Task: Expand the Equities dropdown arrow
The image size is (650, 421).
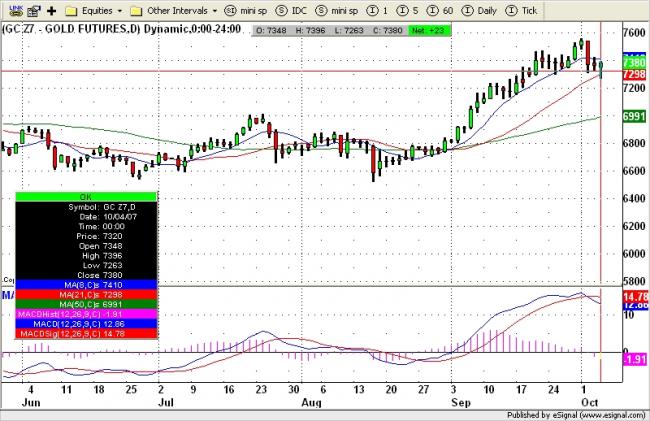Action: click(120, 11)
